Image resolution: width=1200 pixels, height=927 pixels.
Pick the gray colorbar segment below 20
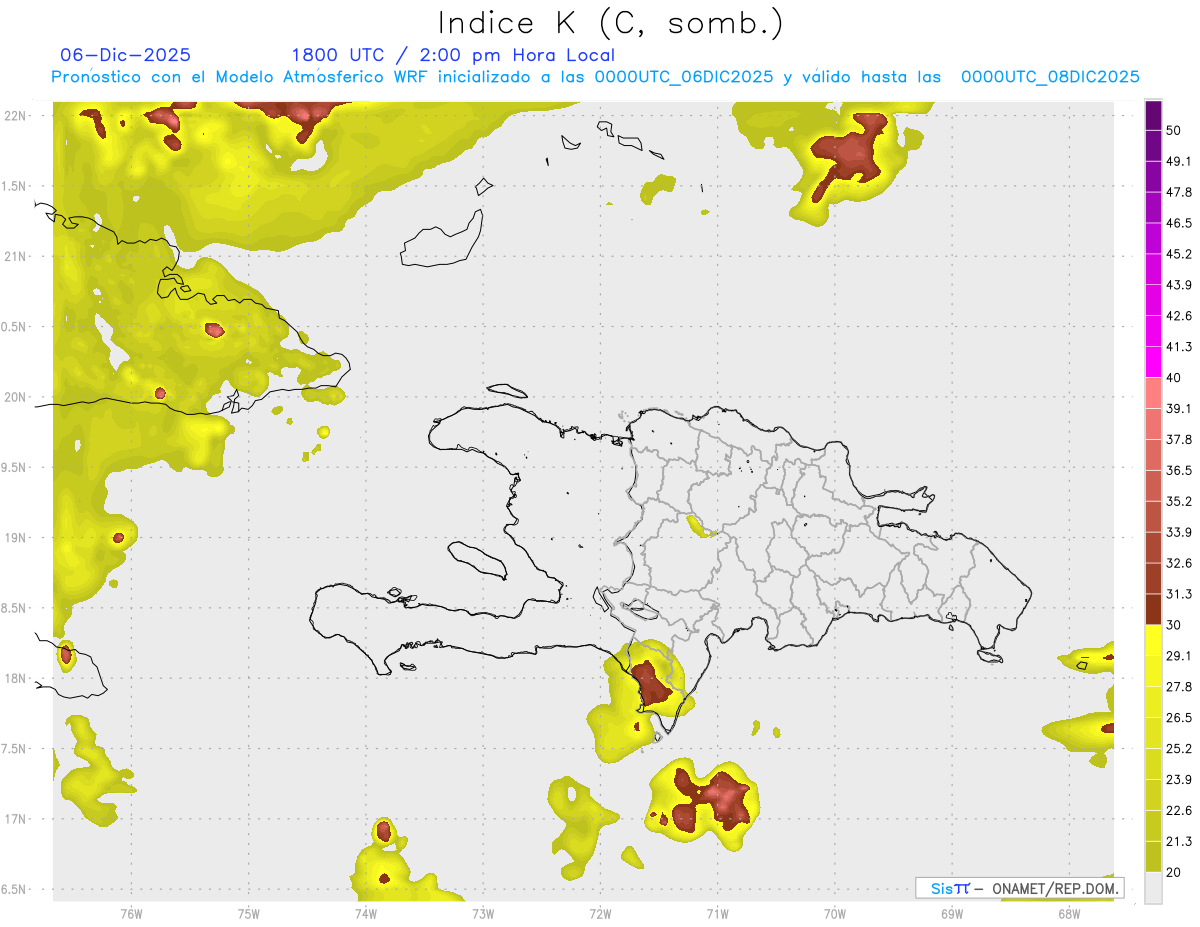pos(1153,887)
